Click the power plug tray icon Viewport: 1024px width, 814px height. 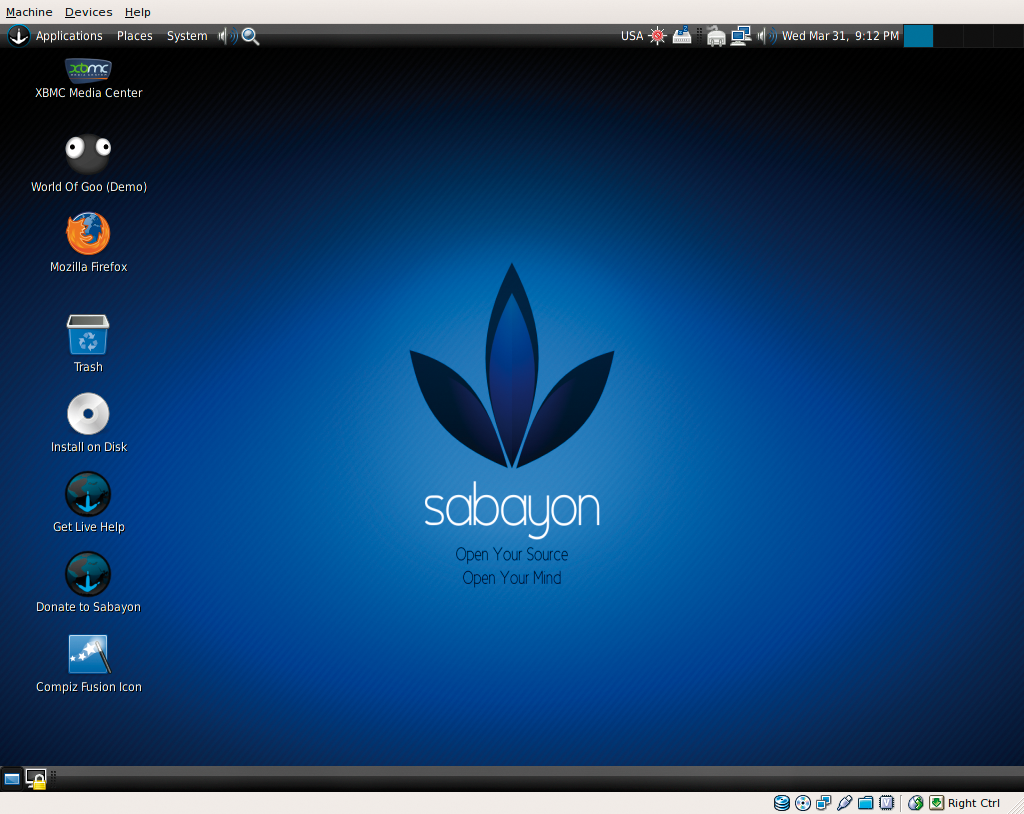716,37
